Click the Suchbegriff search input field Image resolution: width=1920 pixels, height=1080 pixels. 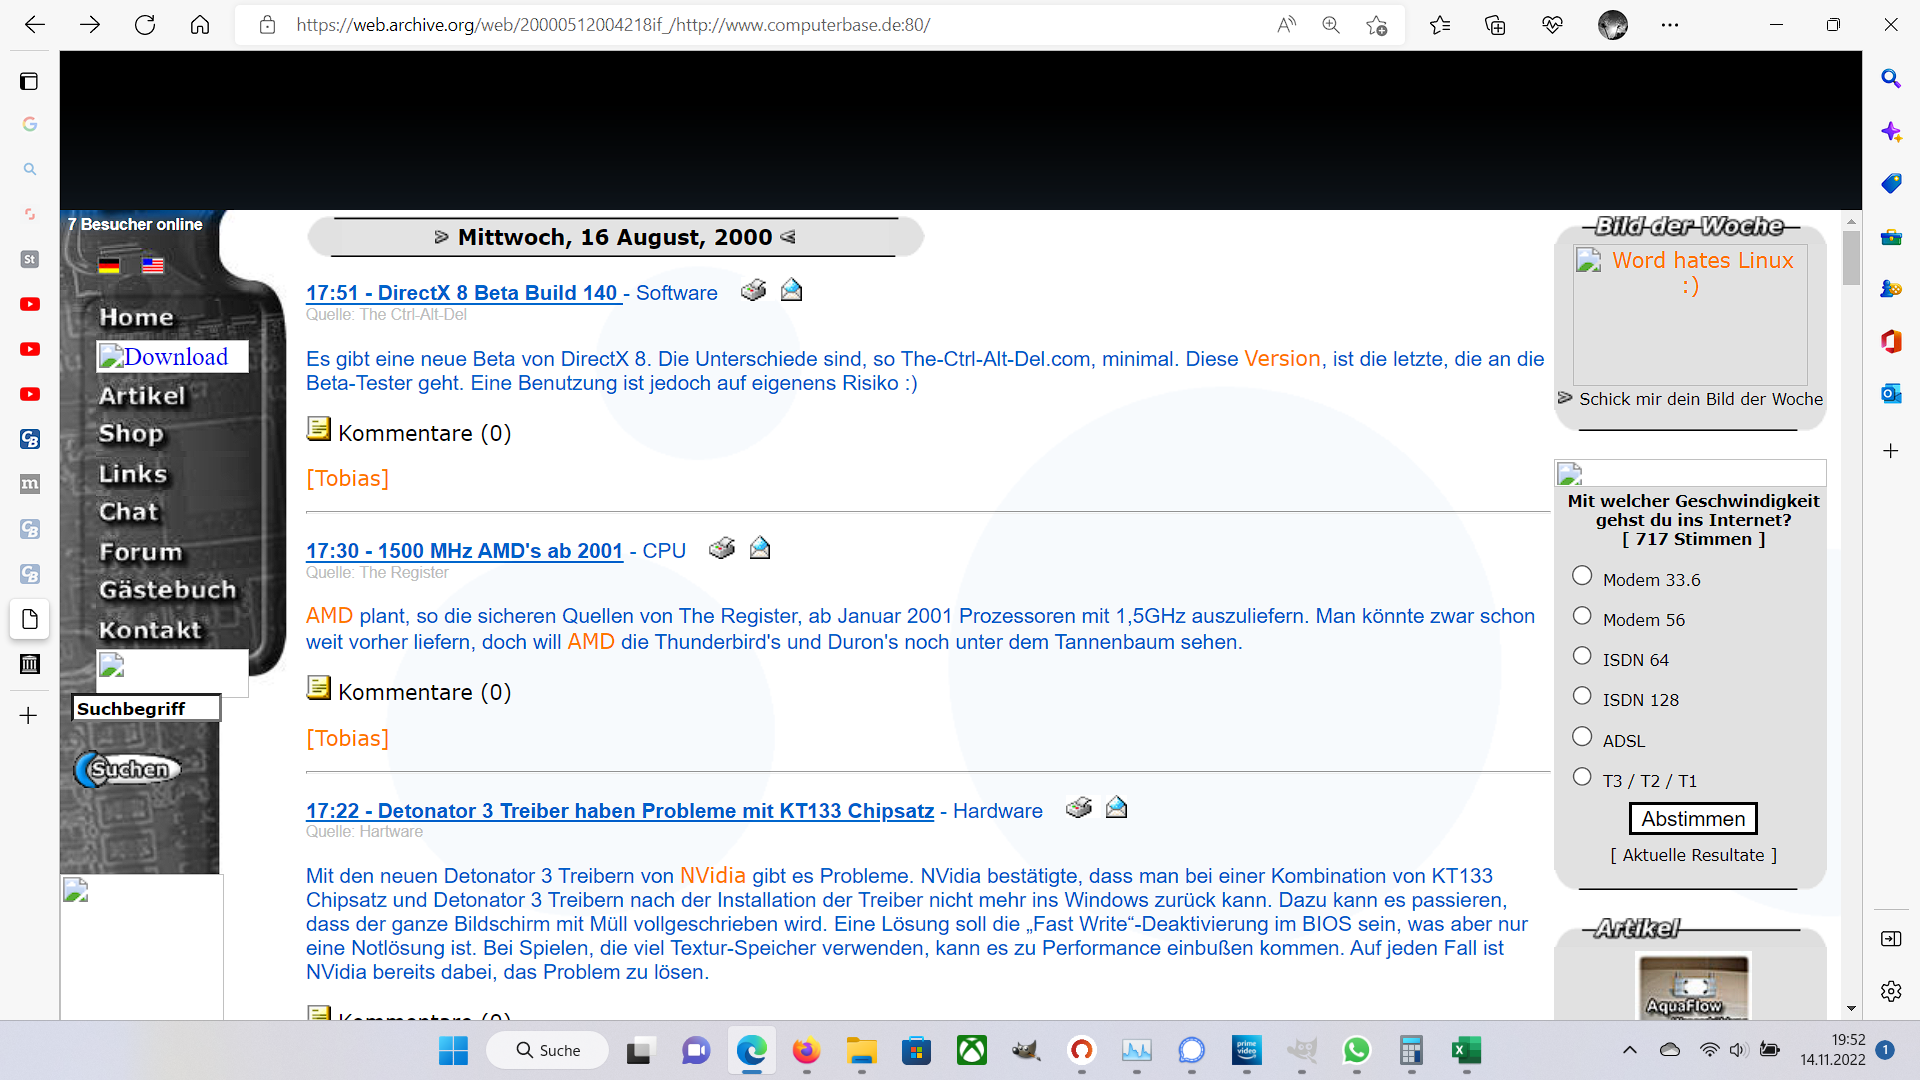(x=146, y=709)
